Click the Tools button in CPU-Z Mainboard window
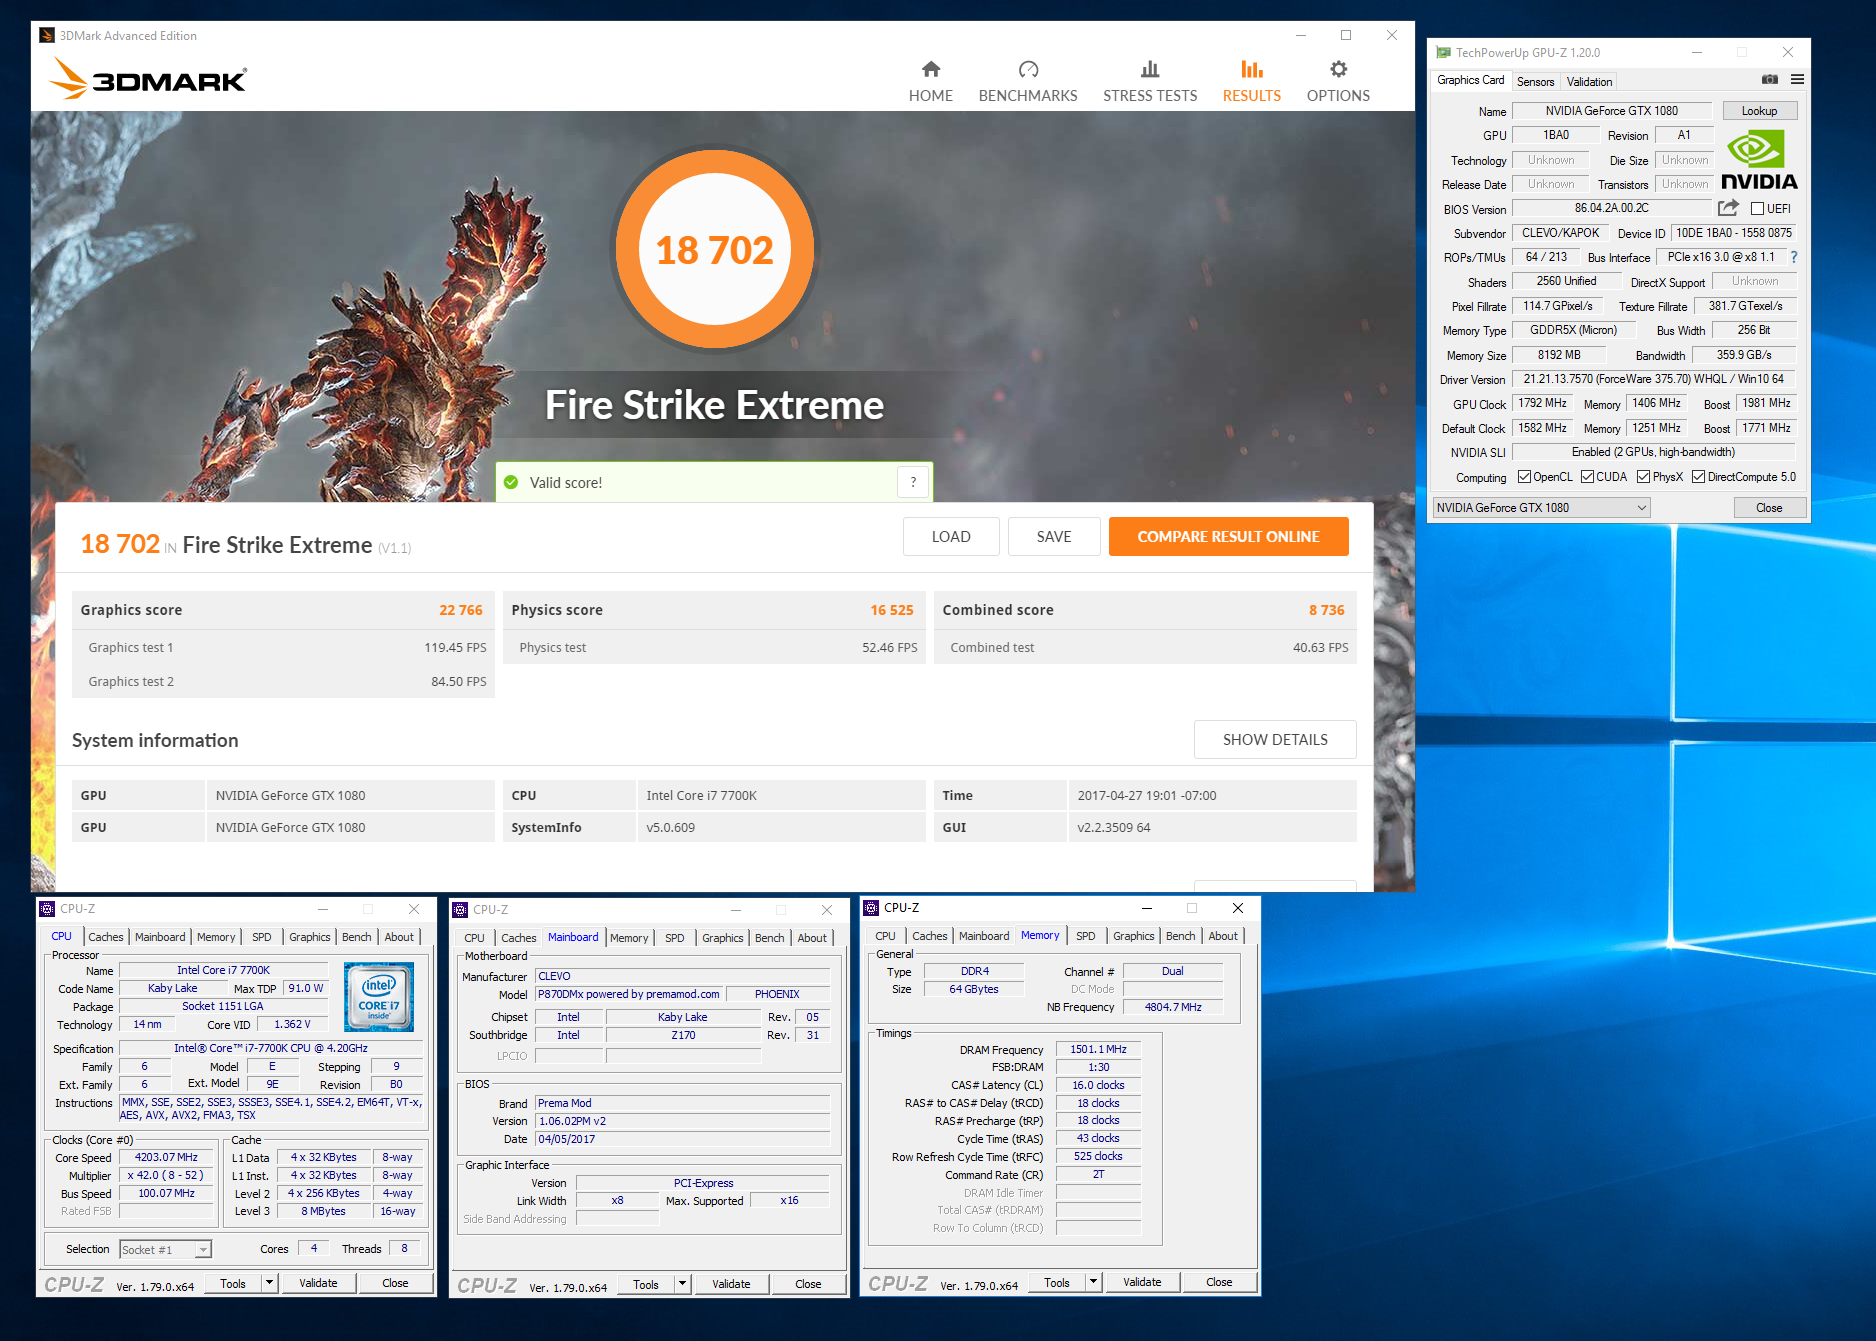Image resolution: width=1876 pixels, height=1341 pixels. [x=646, y=1284]
